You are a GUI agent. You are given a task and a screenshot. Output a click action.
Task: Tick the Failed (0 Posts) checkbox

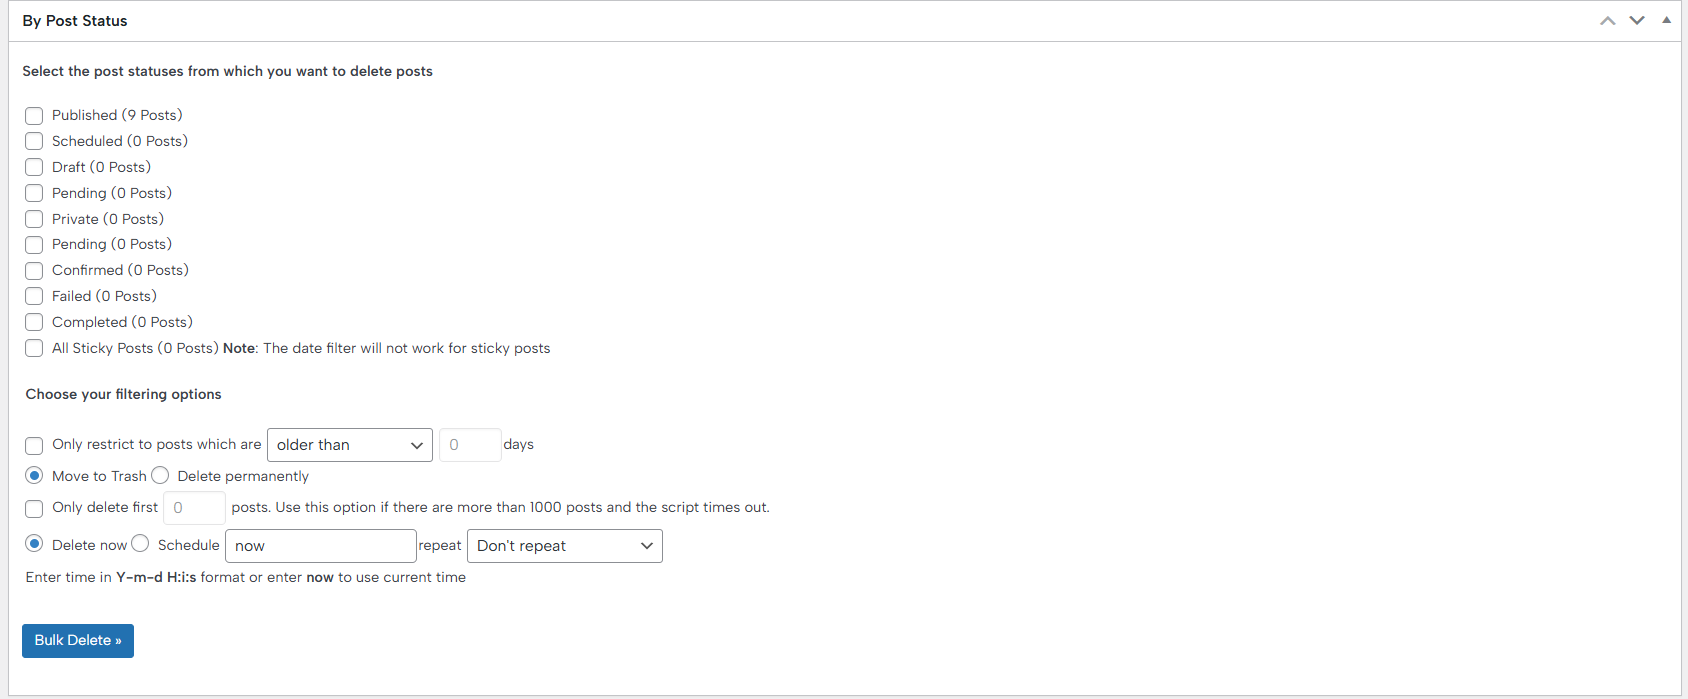click(34, 297)
